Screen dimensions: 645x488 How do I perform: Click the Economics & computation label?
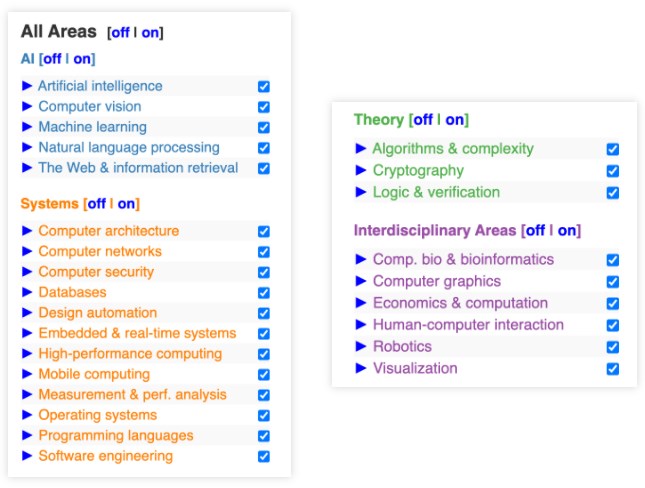point(460,303)
